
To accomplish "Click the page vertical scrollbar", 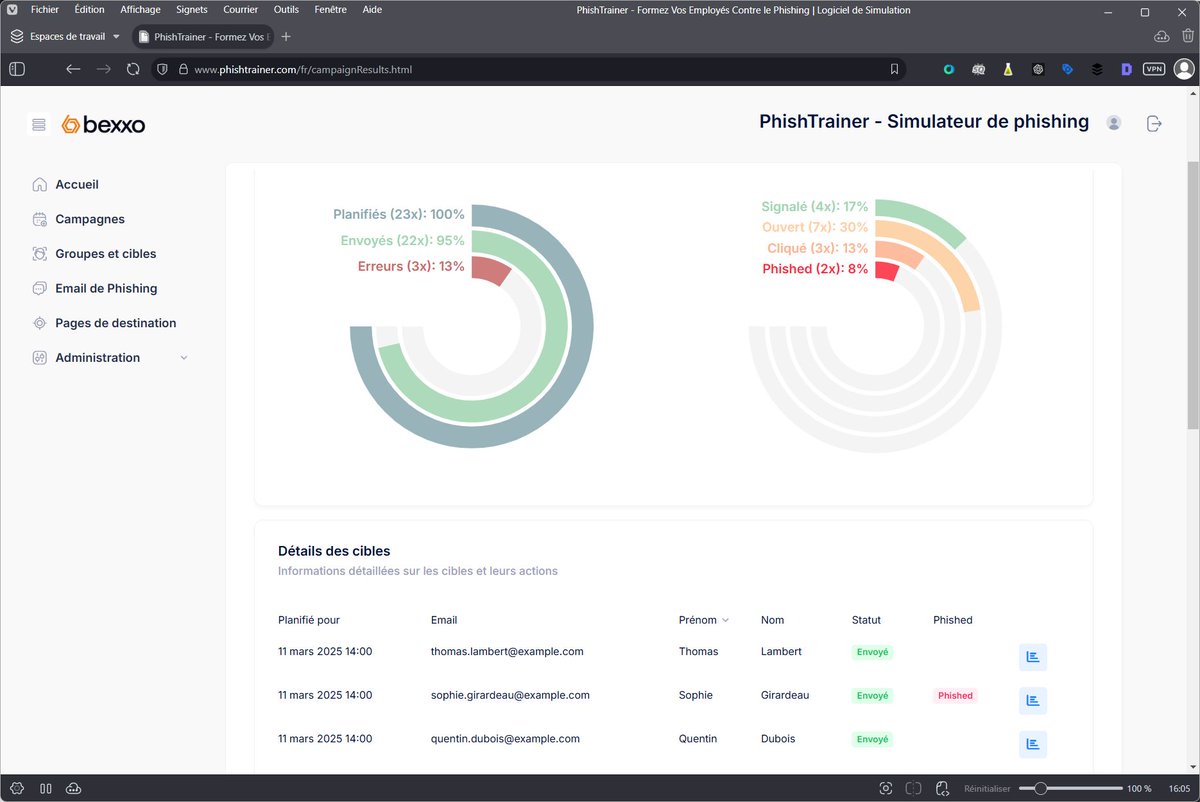I will 1193,295.
